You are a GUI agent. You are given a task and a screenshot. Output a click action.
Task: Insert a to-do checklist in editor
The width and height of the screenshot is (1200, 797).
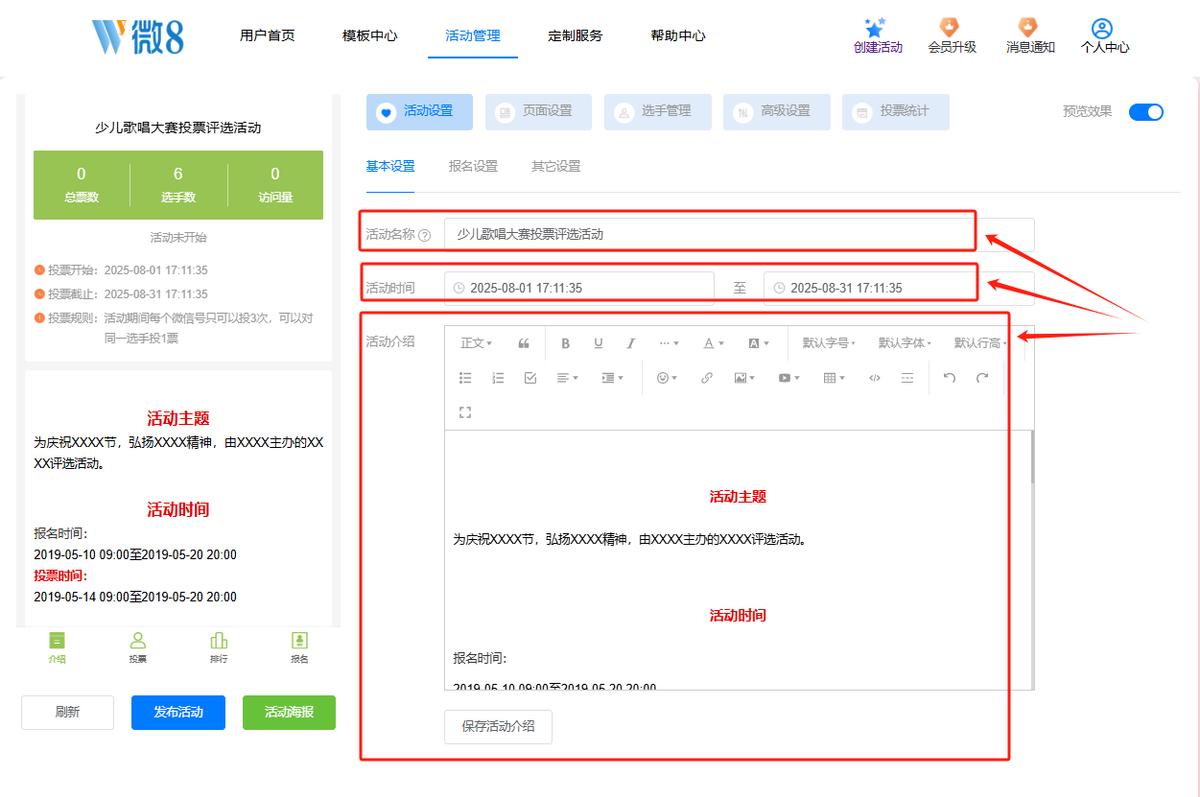[531, 378]
